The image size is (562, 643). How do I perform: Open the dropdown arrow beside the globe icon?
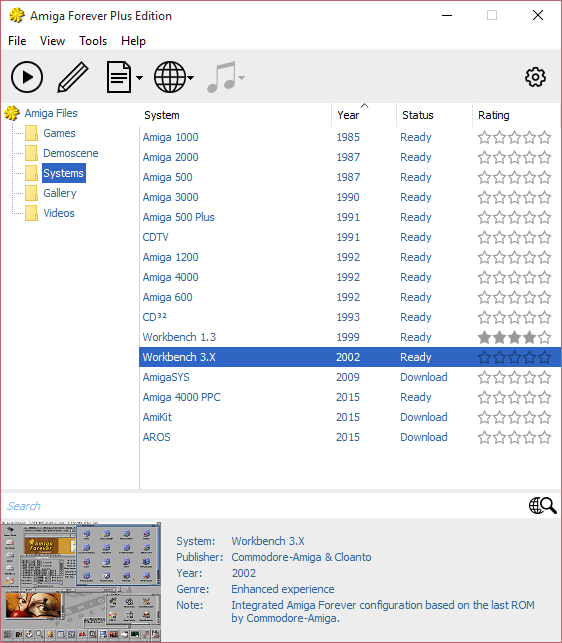(x=191, y=78)
